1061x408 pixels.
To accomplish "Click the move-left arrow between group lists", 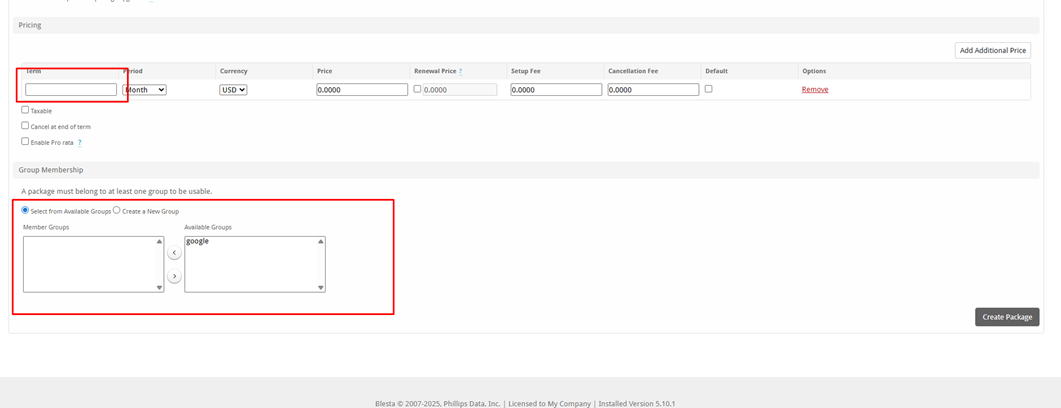I will click(x=174, y=253).
